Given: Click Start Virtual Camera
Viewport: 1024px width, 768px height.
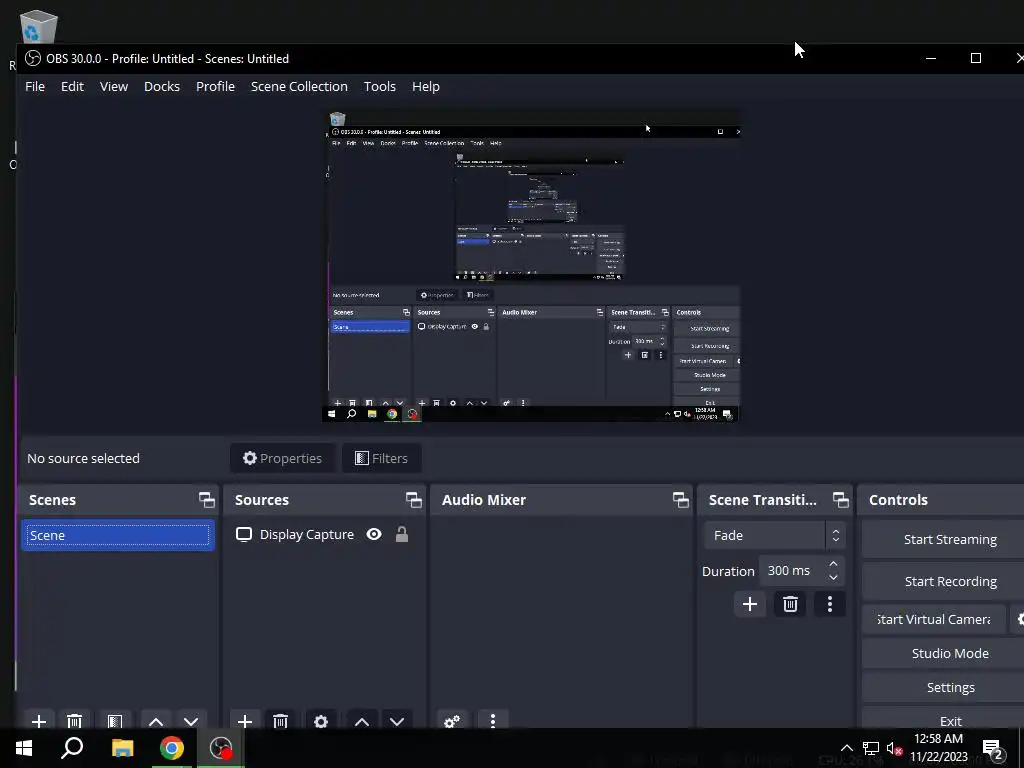Looking at the screenshot, I should tap(935, 619).
